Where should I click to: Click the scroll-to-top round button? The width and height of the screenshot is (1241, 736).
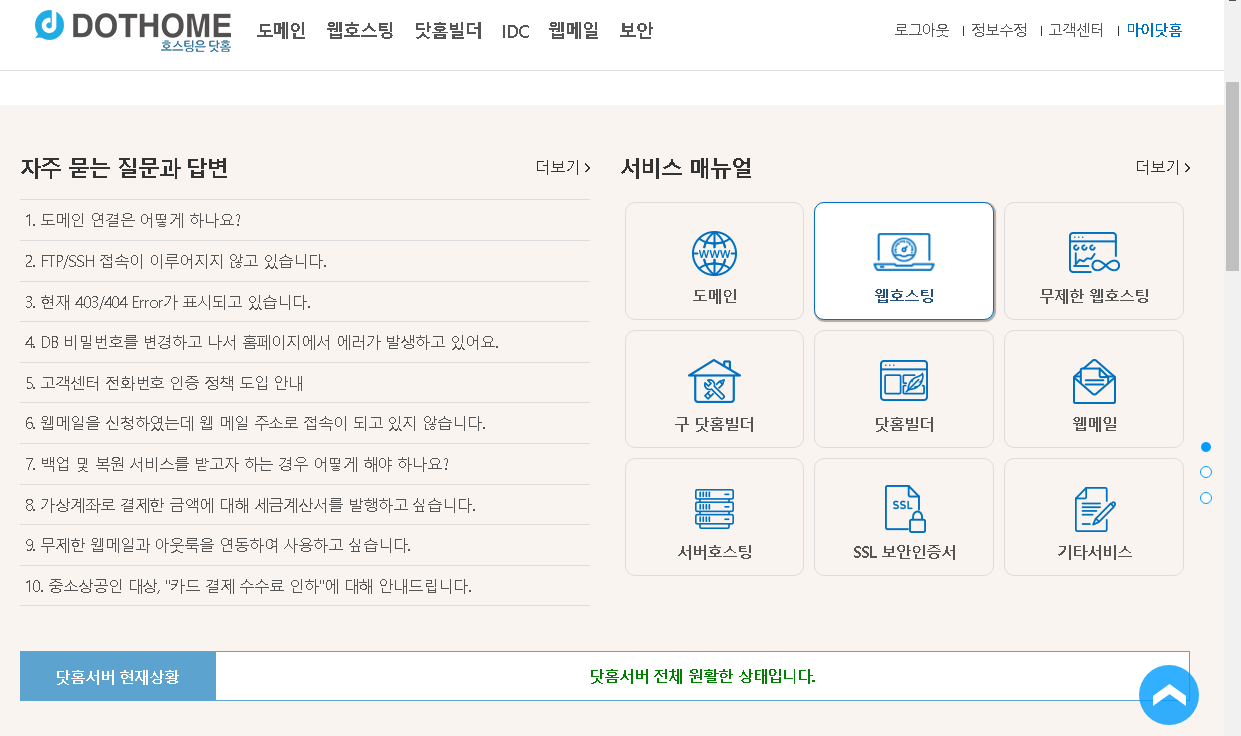click(x=1168, y=695)
